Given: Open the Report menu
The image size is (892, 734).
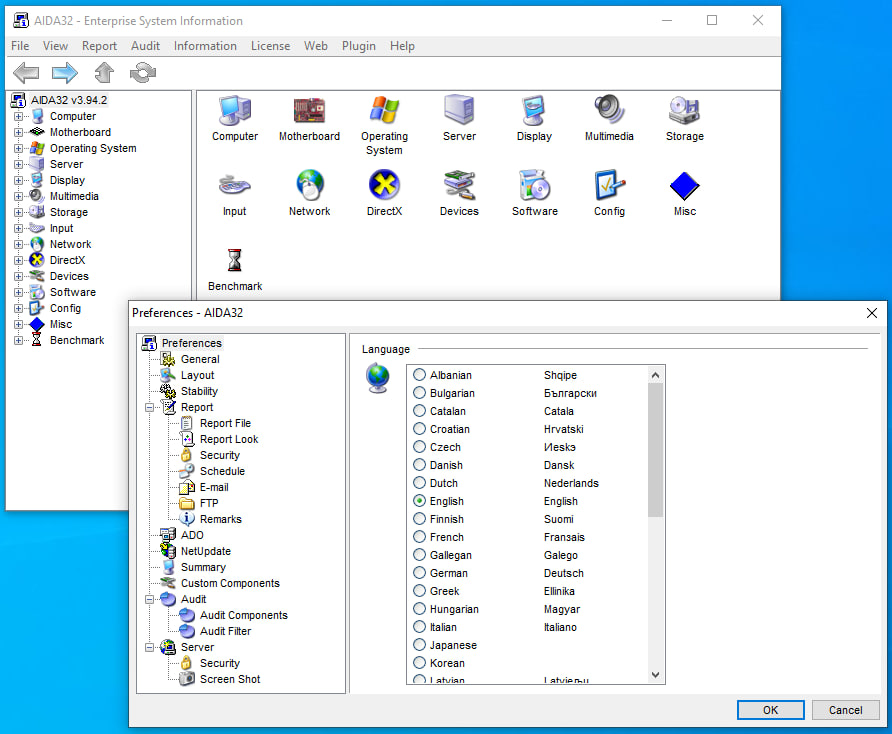Looking at the screenshot, I should [99, 46].
